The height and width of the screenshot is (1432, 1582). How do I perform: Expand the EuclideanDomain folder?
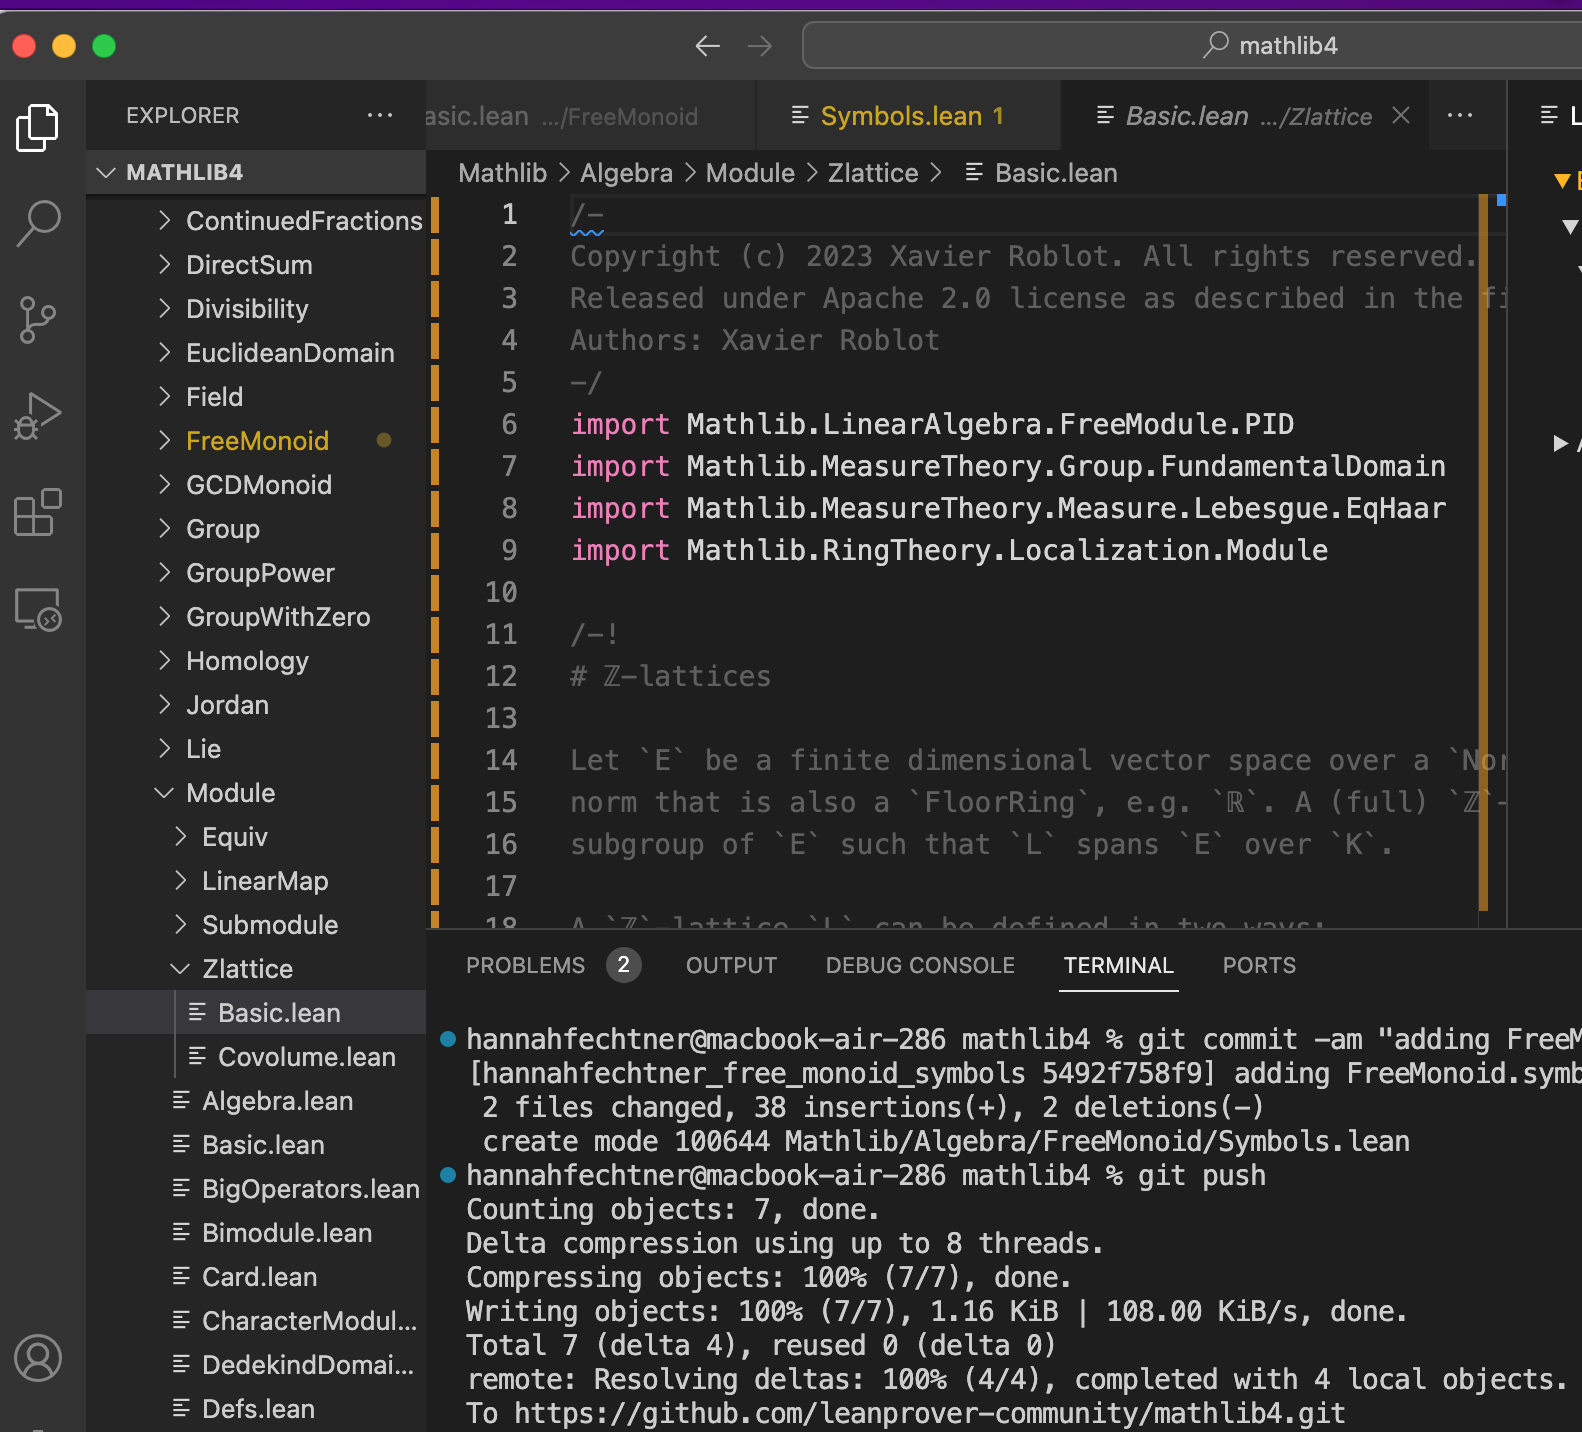(256, 353)
